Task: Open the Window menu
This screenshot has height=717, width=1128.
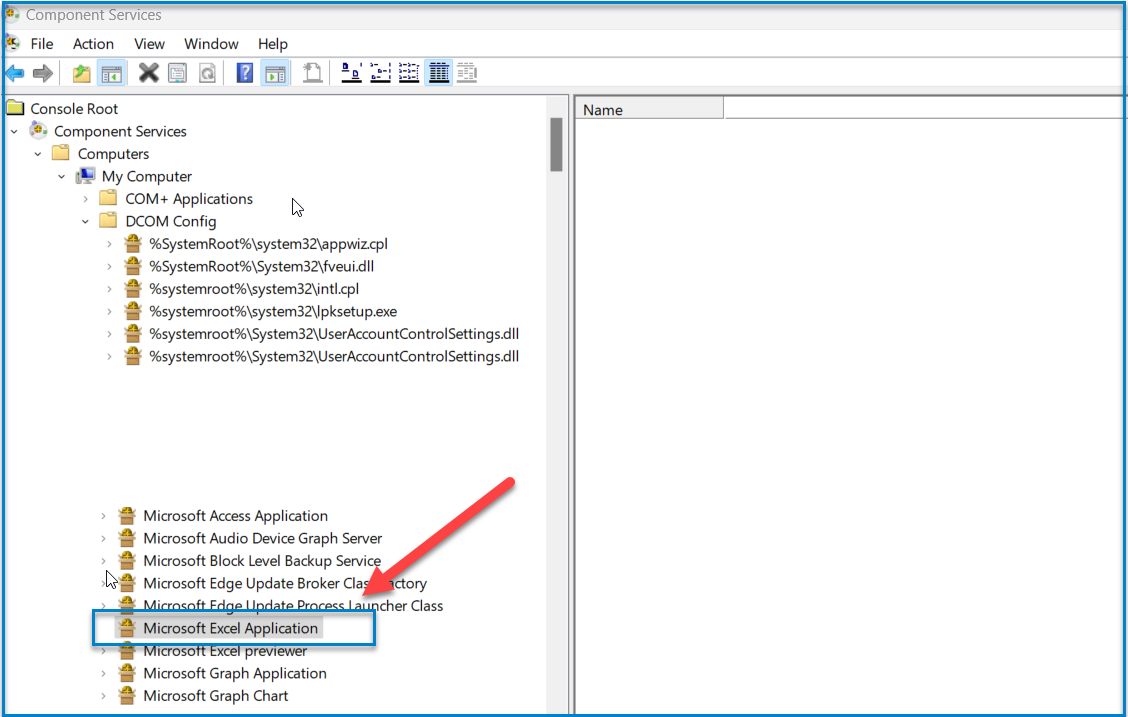Action: pyautogui.click(x=211, y=44)
